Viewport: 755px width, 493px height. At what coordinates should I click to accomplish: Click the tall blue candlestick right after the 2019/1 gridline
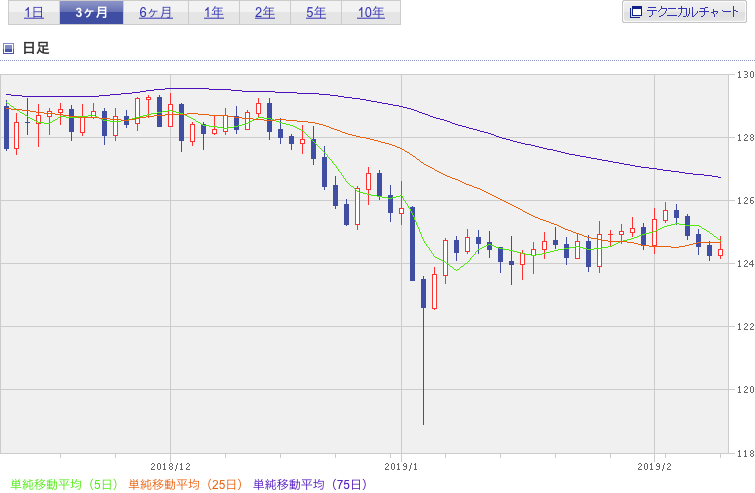pyautogui.click(x=413, y=244)
